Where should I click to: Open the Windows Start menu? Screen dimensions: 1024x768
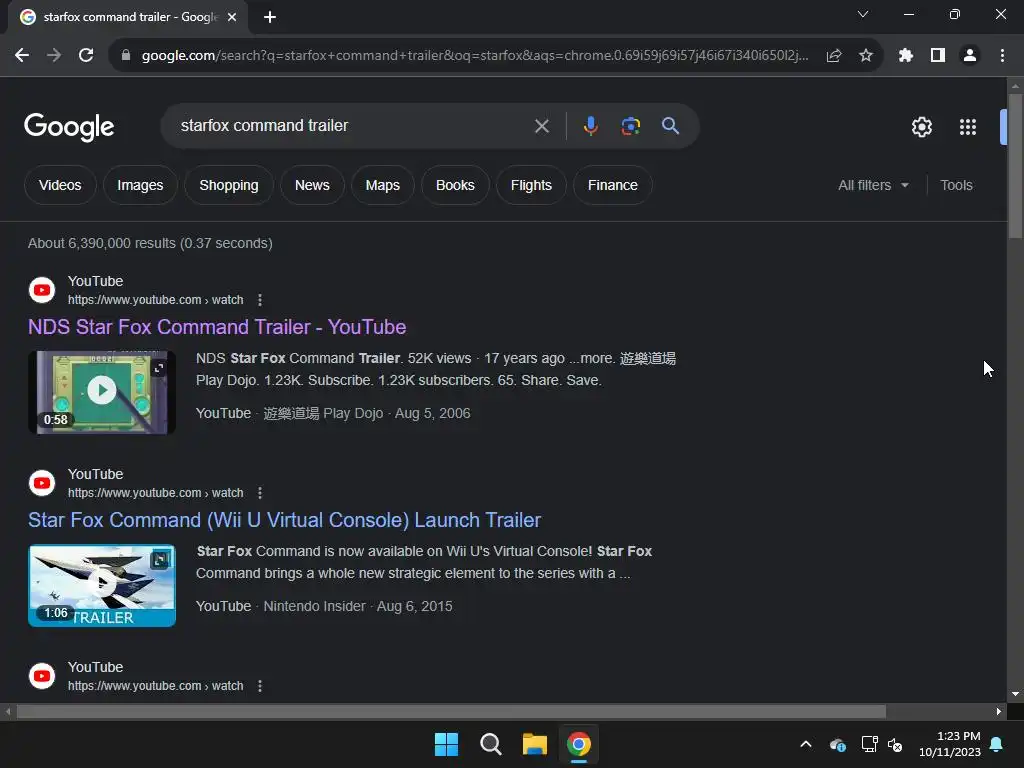click(447, 744)
